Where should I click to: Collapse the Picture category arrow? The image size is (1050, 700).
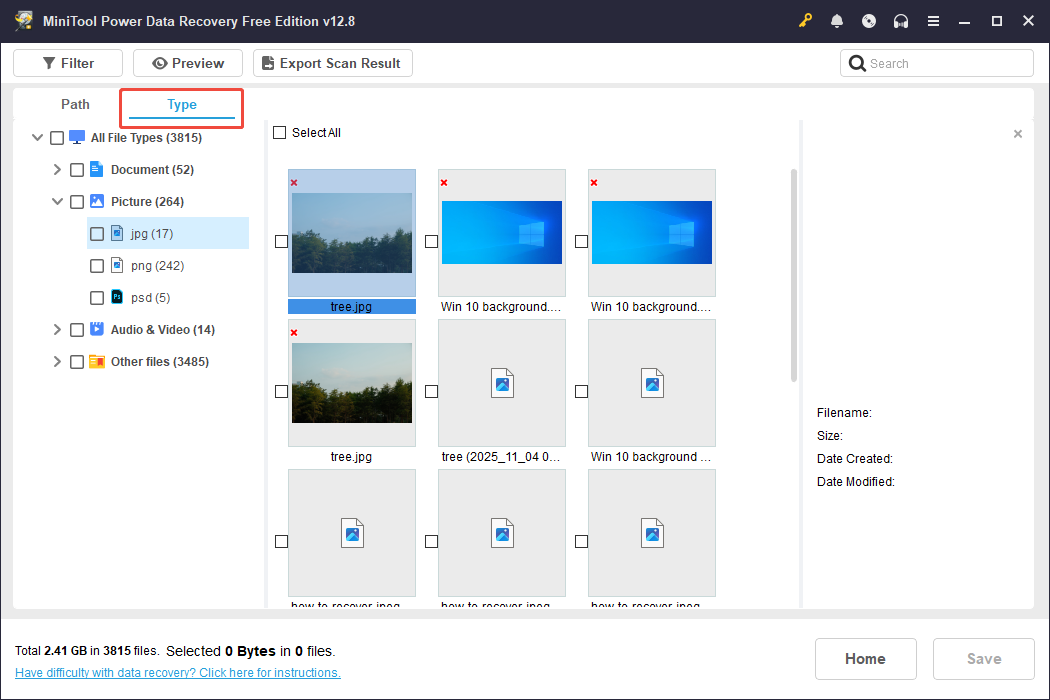click(57, 202)
